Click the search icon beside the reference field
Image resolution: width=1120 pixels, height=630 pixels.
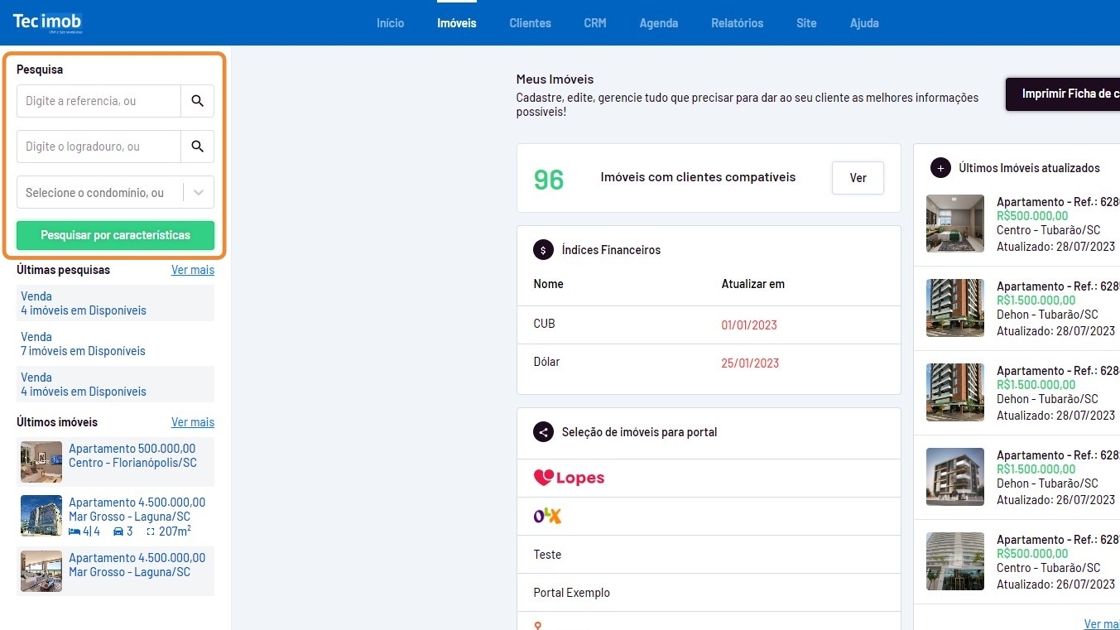(197, 101)
